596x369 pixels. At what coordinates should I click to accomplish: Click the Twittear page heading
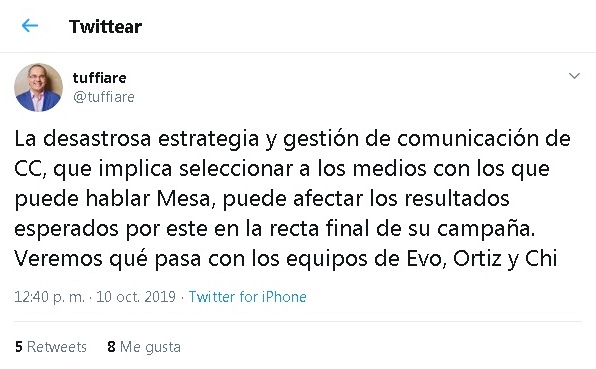tap(105, 27)
